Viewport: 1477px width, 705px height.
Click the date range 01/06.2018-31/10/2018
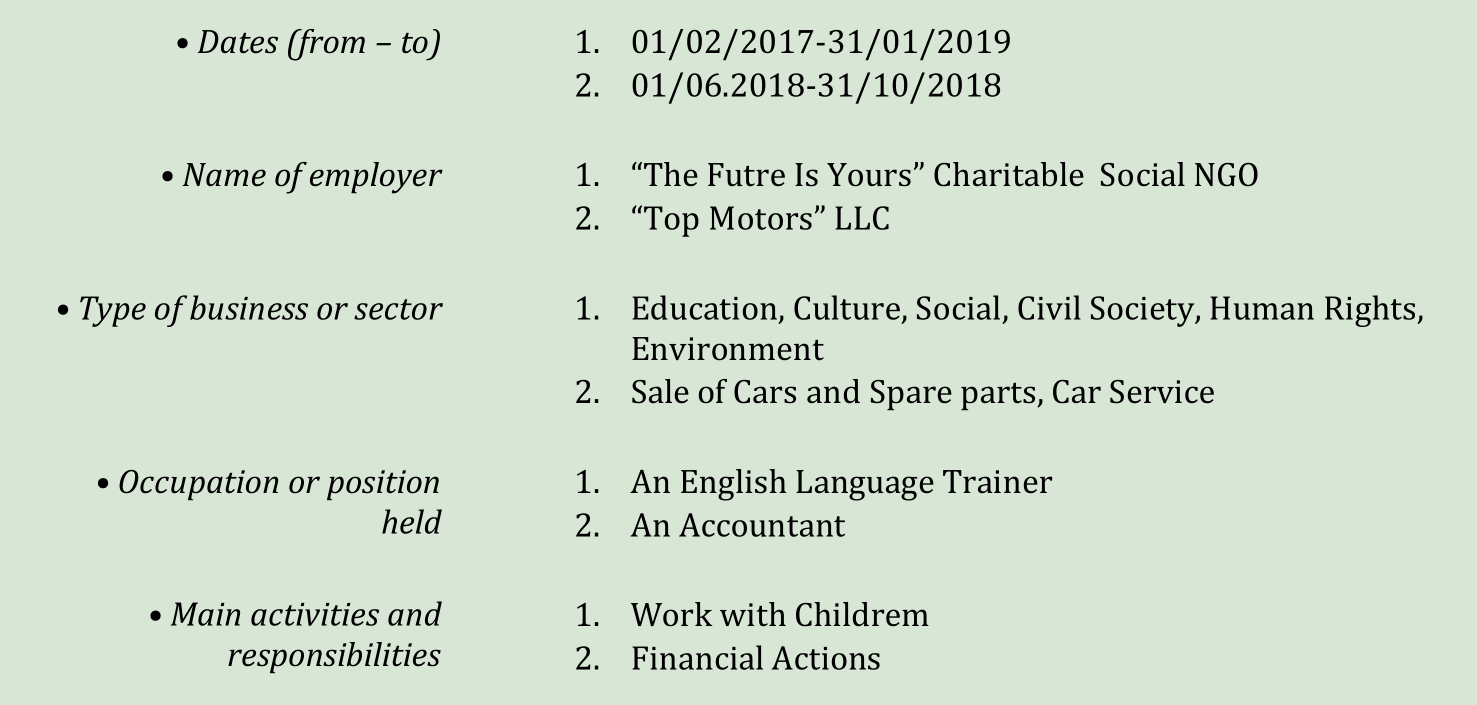click(815, 86)
